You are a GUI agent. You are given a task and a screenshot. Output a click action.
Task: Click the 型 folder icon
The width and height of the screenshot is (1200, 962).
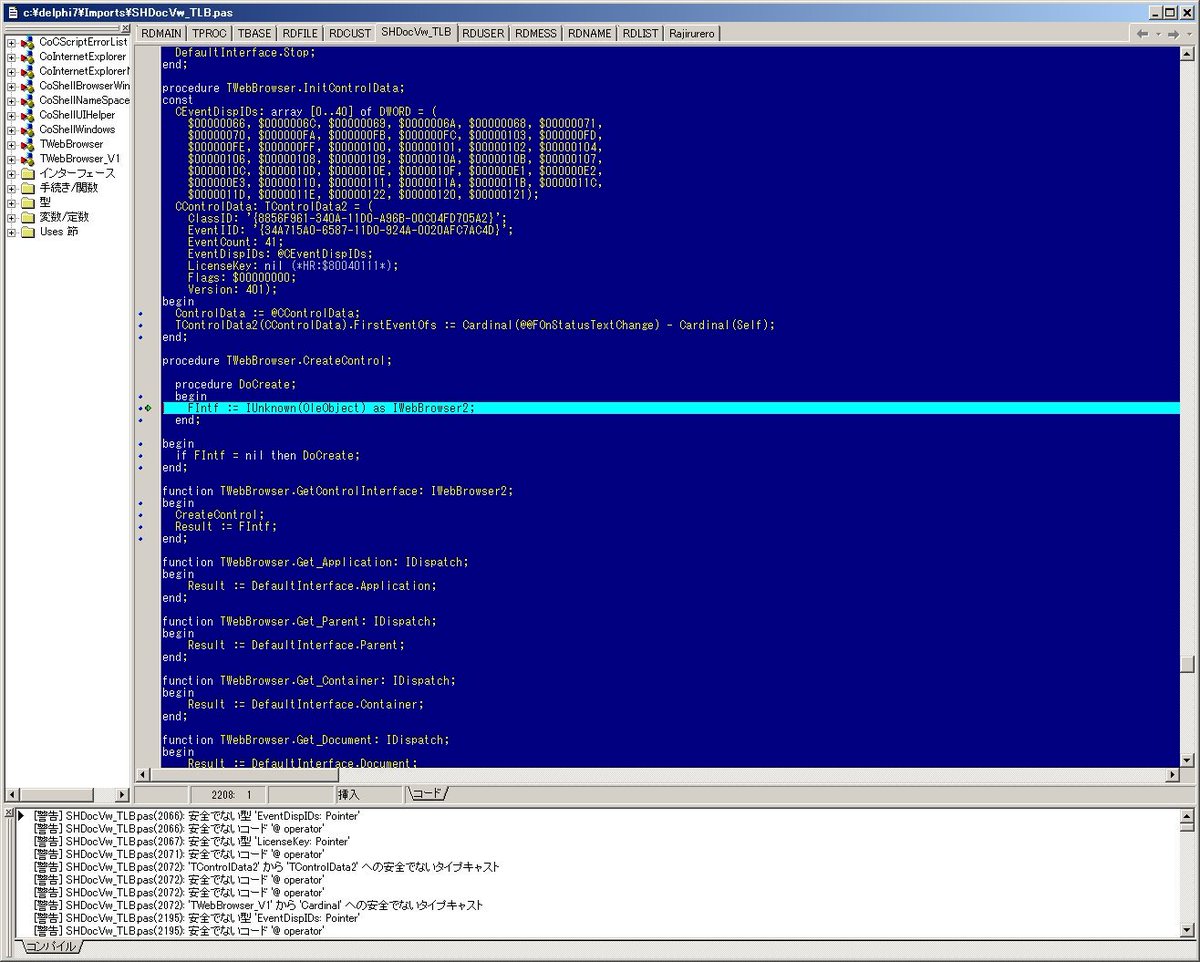28,202
